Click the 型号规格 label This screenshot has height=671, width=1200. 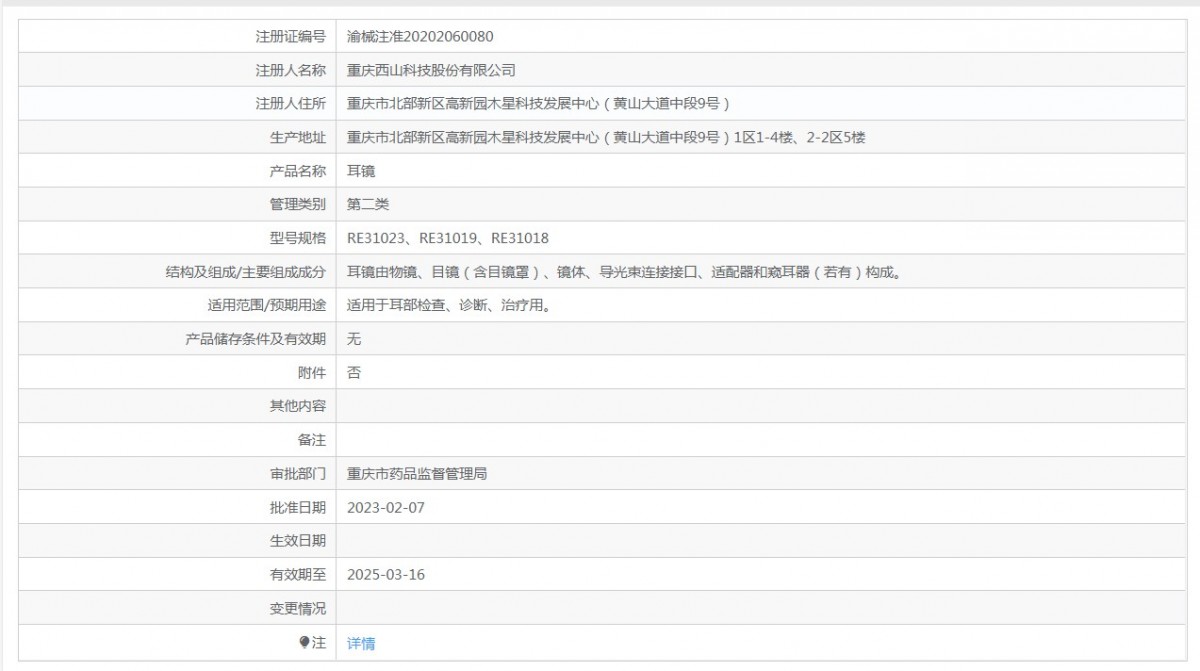tap(298, 238)
